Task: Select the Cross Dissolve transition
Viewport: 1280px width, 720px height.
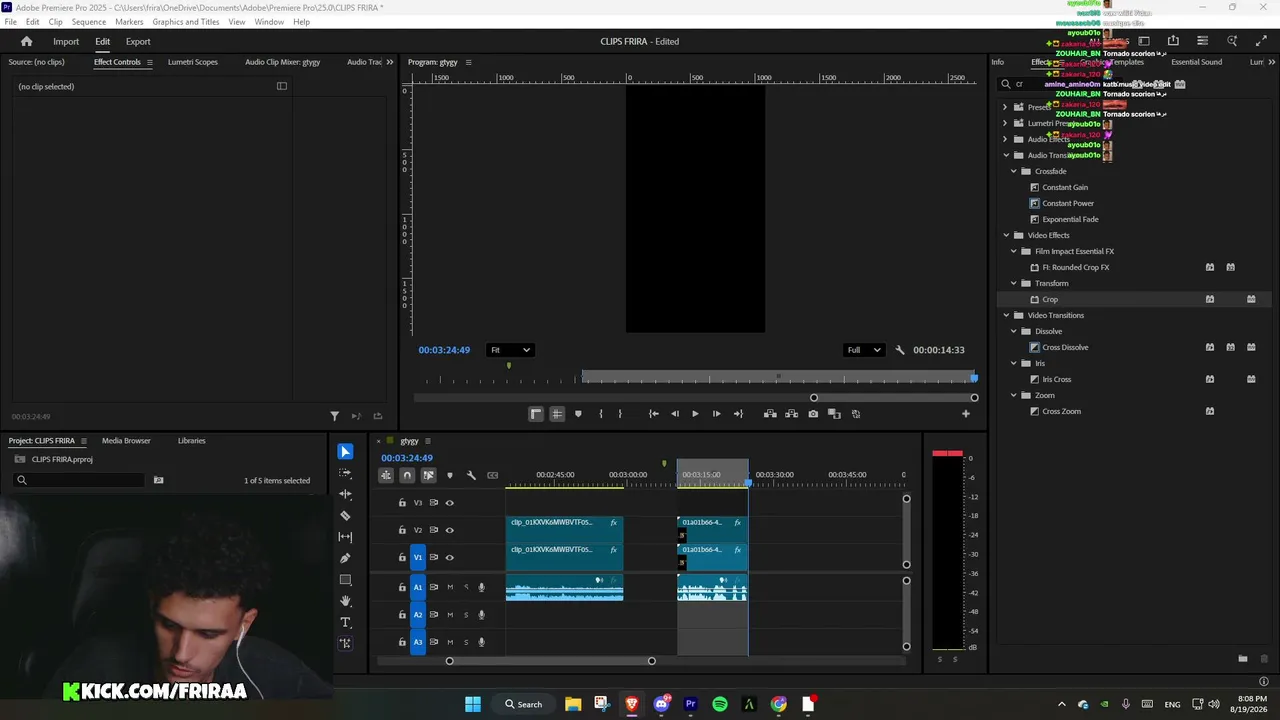Action: (1065, 347)
